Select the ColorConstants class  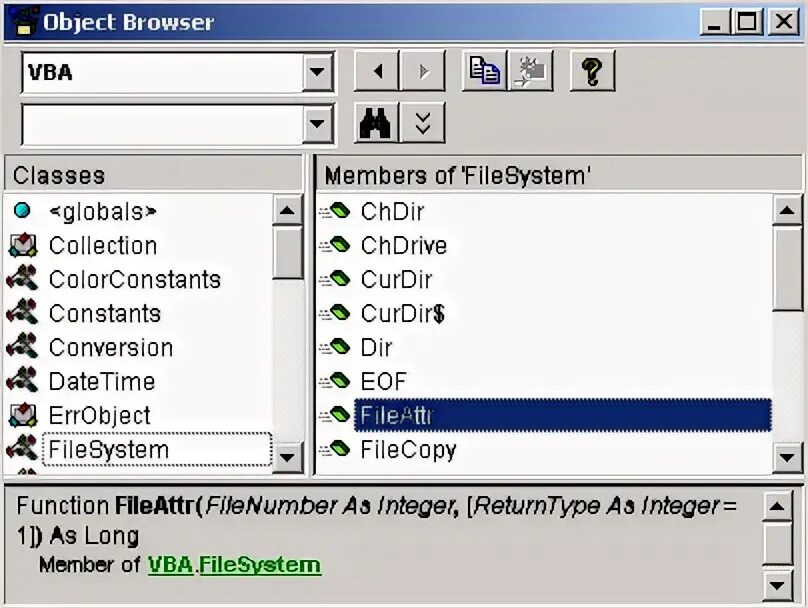tap(134, 280)
